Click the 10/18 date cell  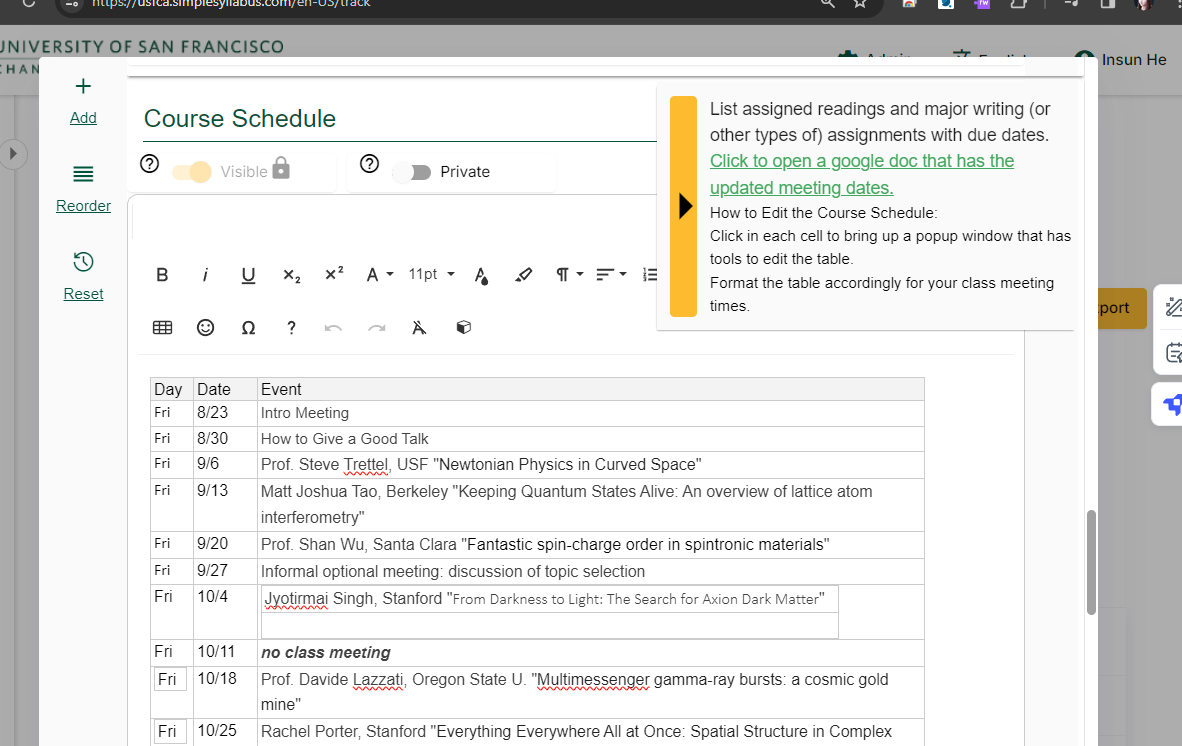click(x=225, y=692)
